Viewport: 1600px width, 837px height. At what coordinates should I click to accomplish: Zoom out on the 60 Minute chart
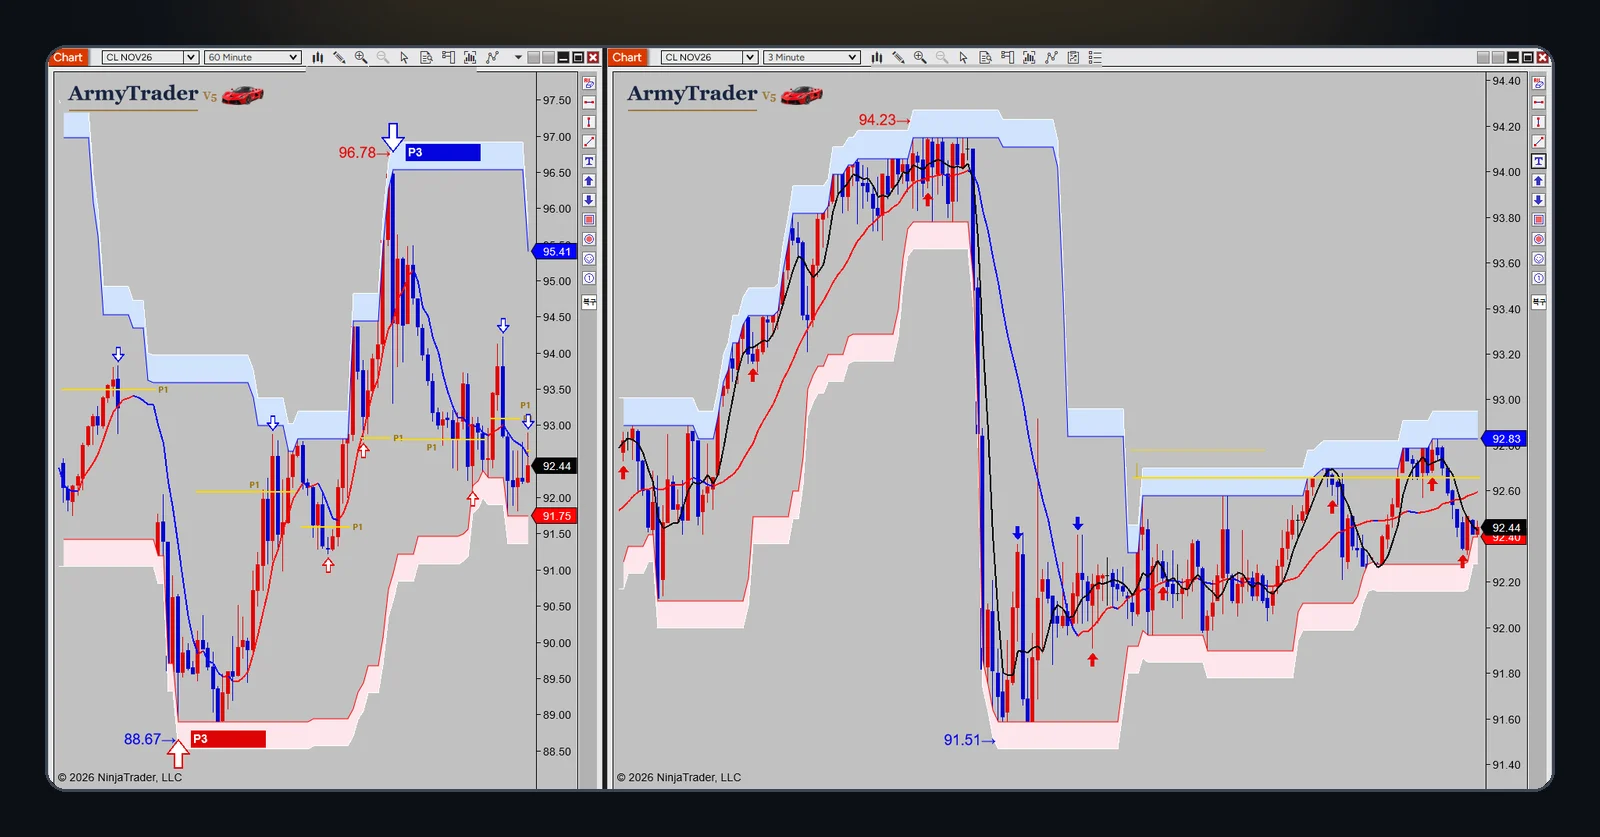pos(383,57)
